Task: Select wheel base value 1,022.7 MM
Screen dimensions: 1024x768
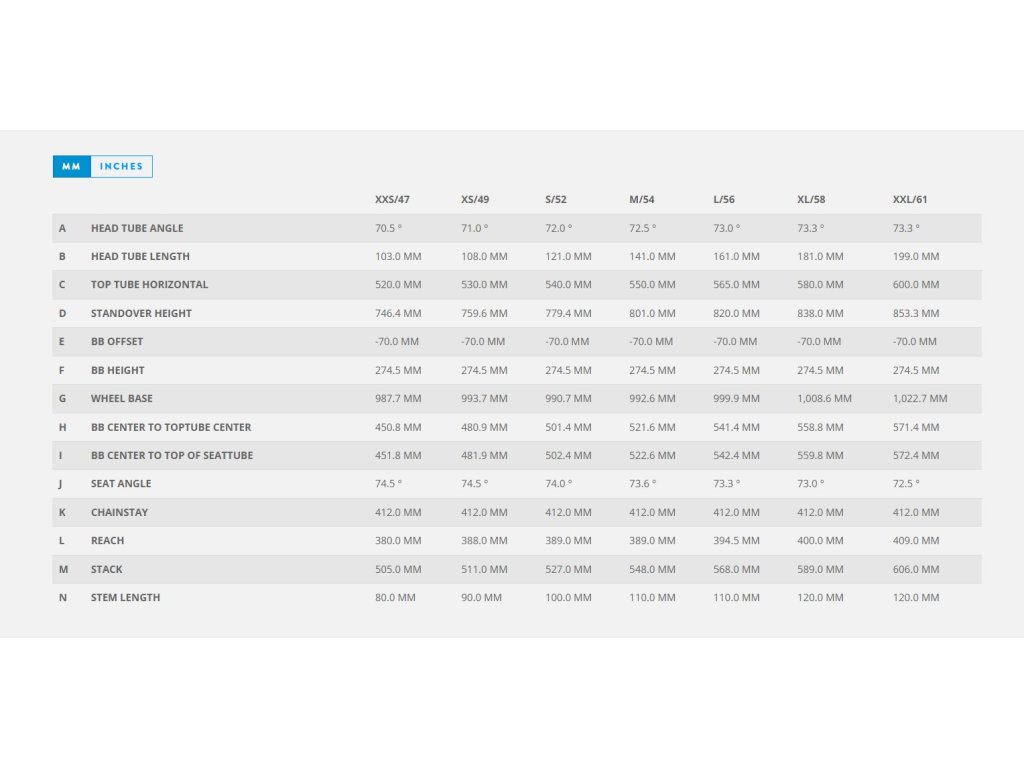Action: click(920, 398)
